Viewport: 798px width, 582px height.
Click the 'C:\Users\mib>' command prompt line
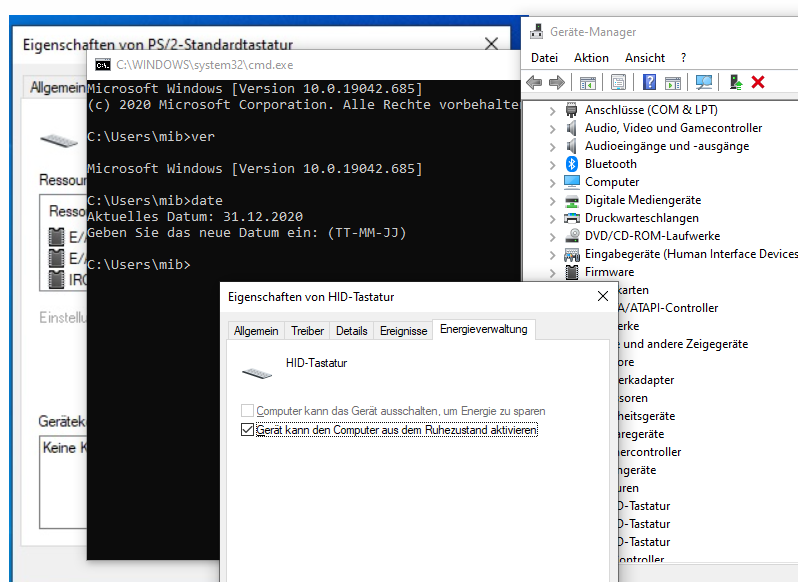138,265
